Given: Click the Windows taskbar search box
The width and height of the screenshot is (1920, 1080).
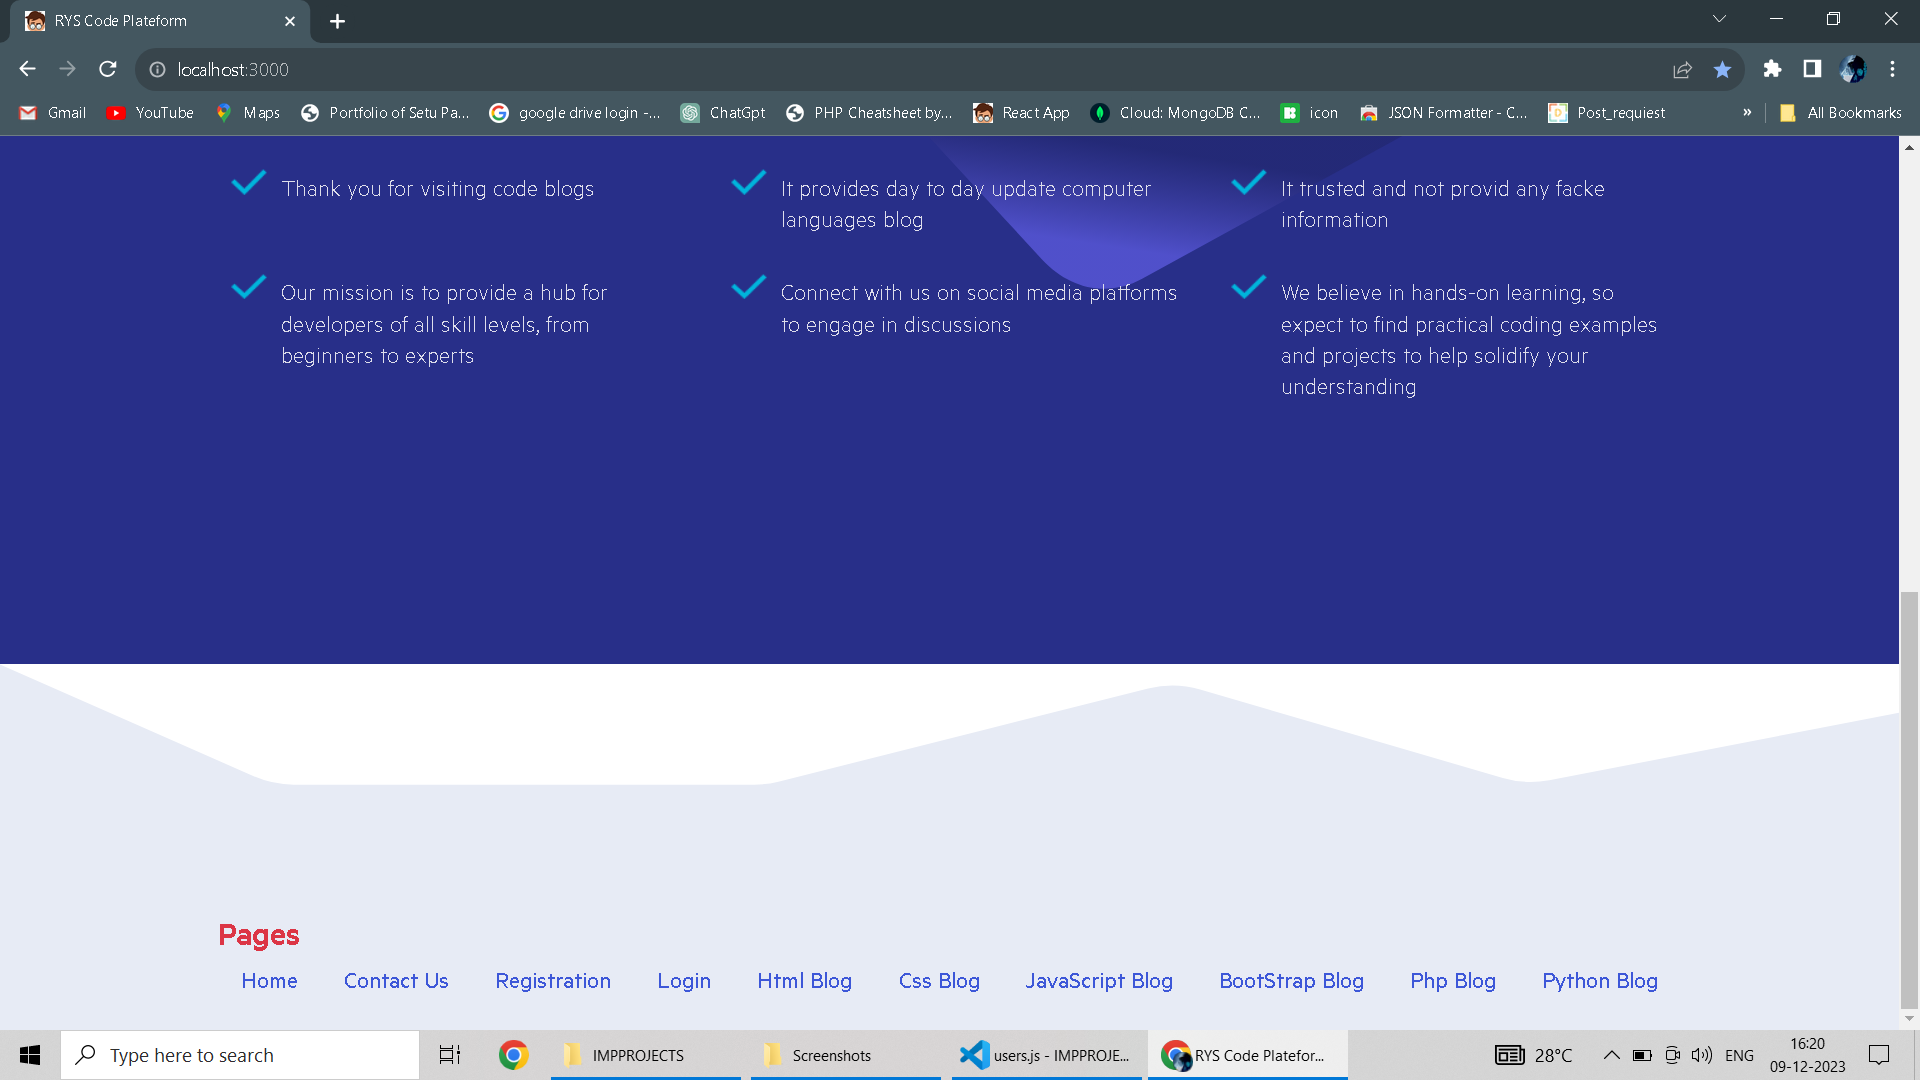Looking at the screenshot, I should click(x=240, y=1055).
